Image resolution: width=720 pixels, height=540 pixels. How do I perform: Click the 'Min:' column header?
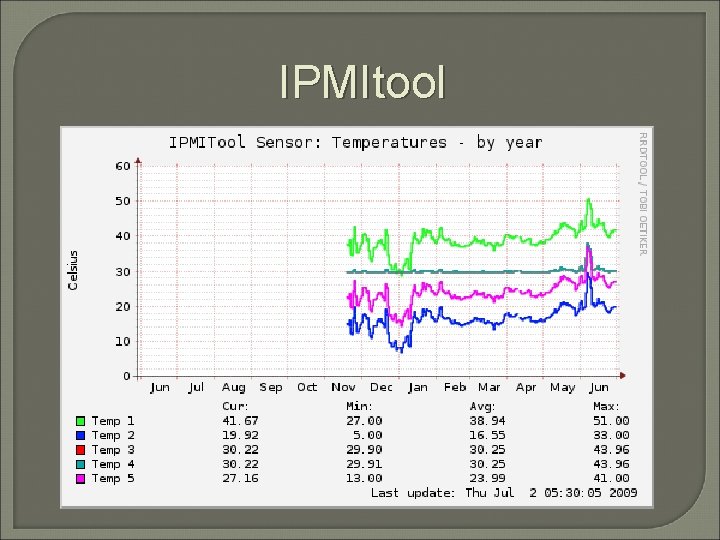pos(359,406)
